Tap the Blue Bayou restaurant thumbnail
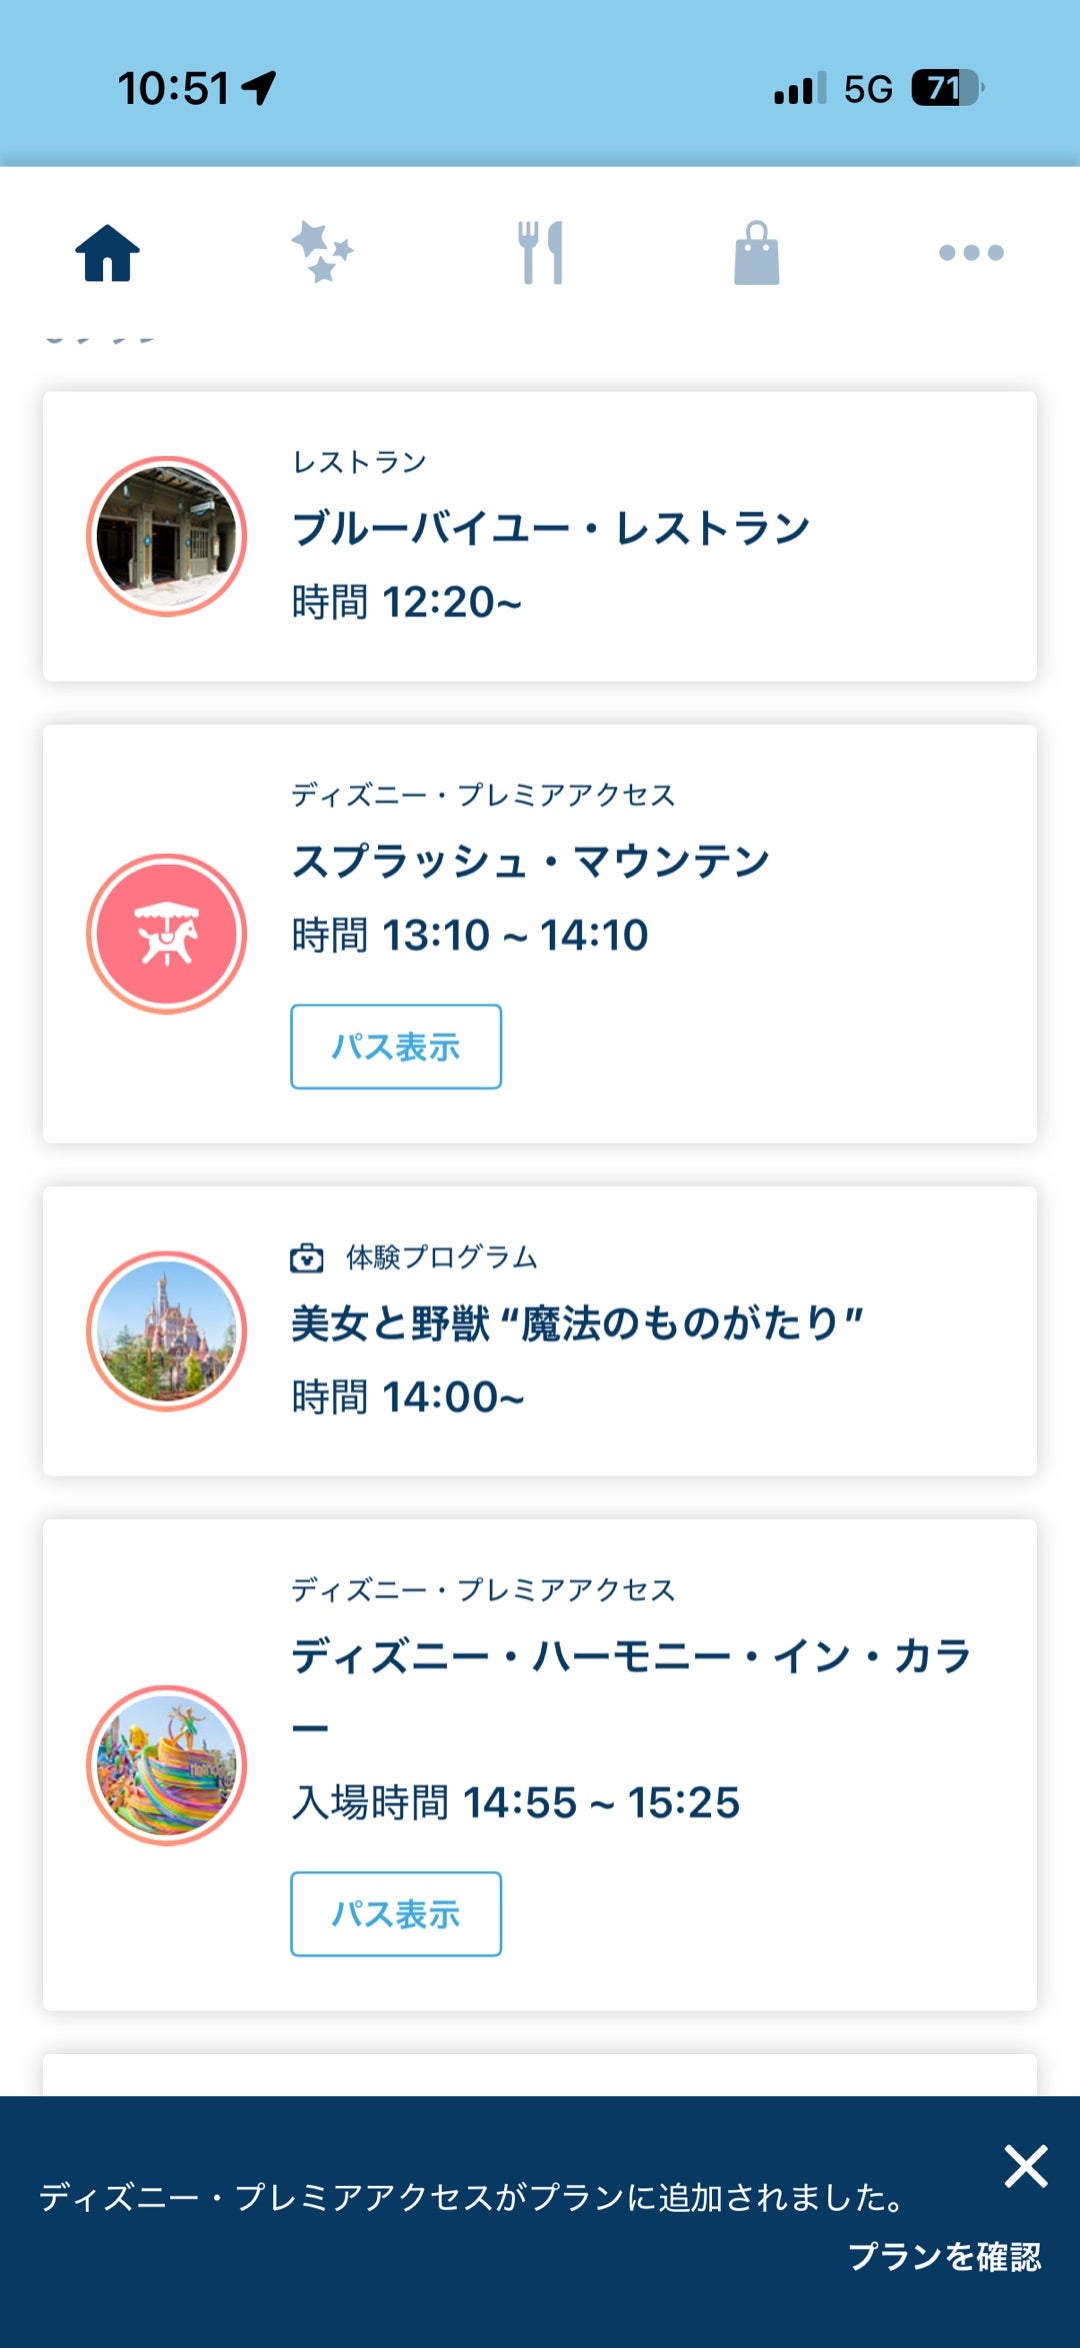Image resolution: width=1080 pixels, height=2348 pixels. click(166, 536)
